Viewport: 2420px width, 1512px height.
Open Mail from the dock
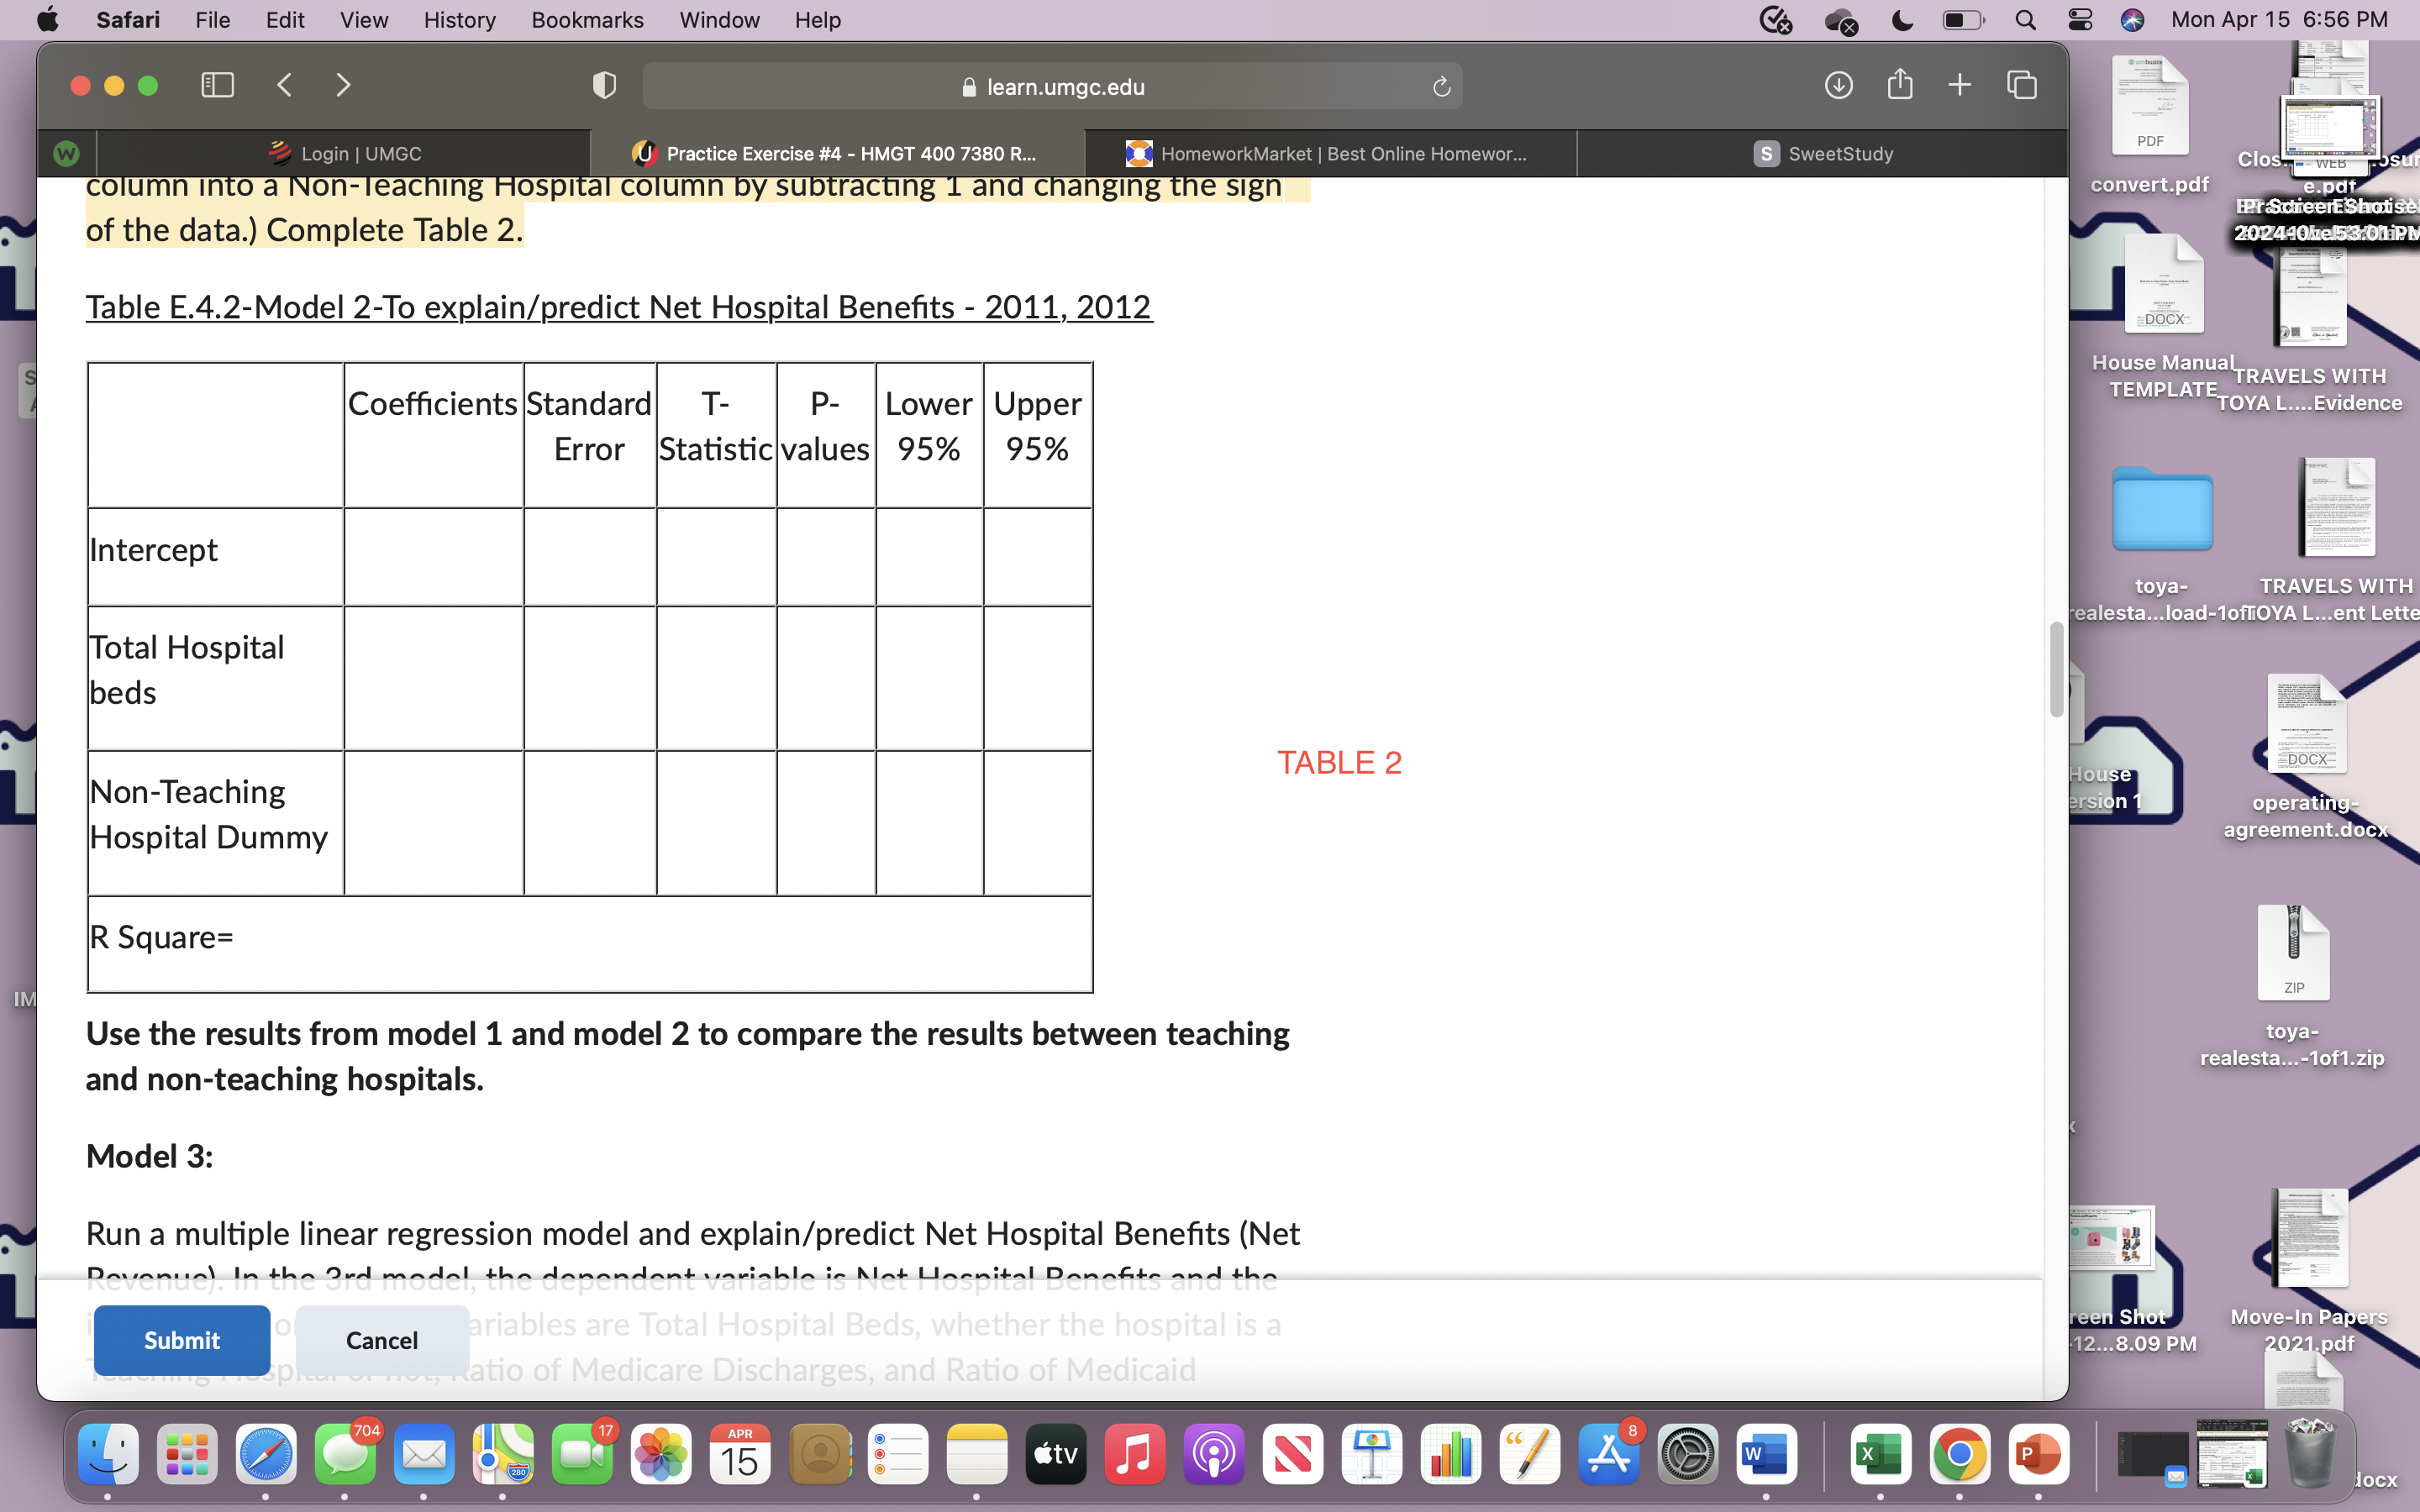click(x=424, y=1454)
